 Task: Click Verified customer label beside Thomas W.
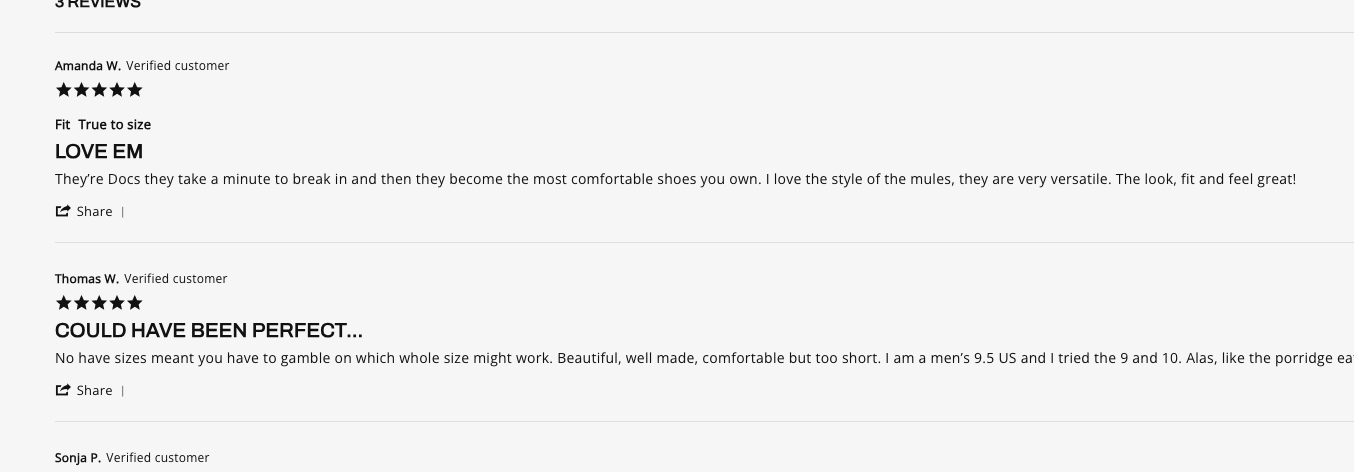(176, 279)
